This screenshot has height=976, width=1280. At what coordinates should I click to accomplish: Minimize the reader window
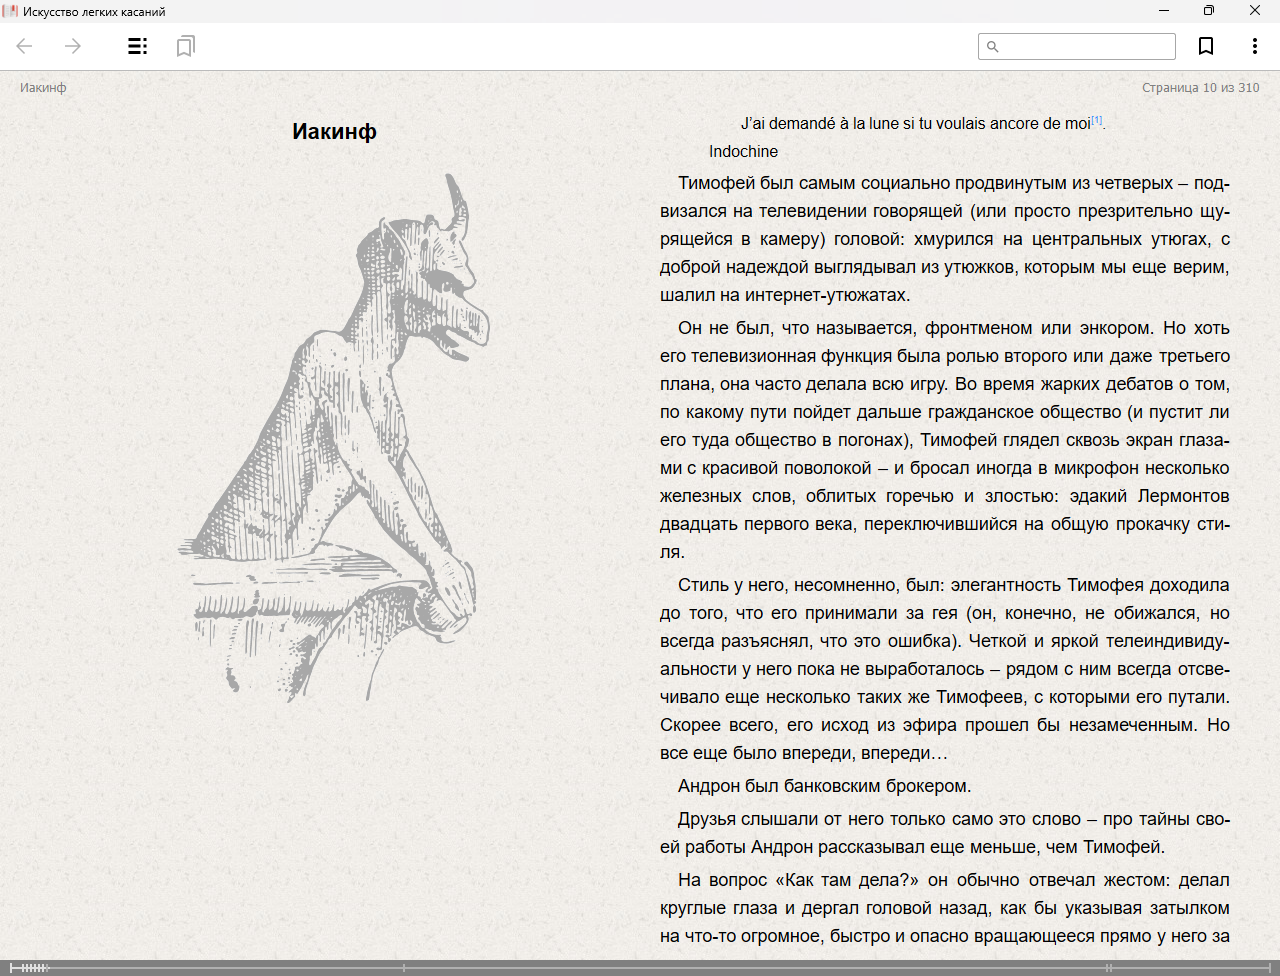point(1164,11)
